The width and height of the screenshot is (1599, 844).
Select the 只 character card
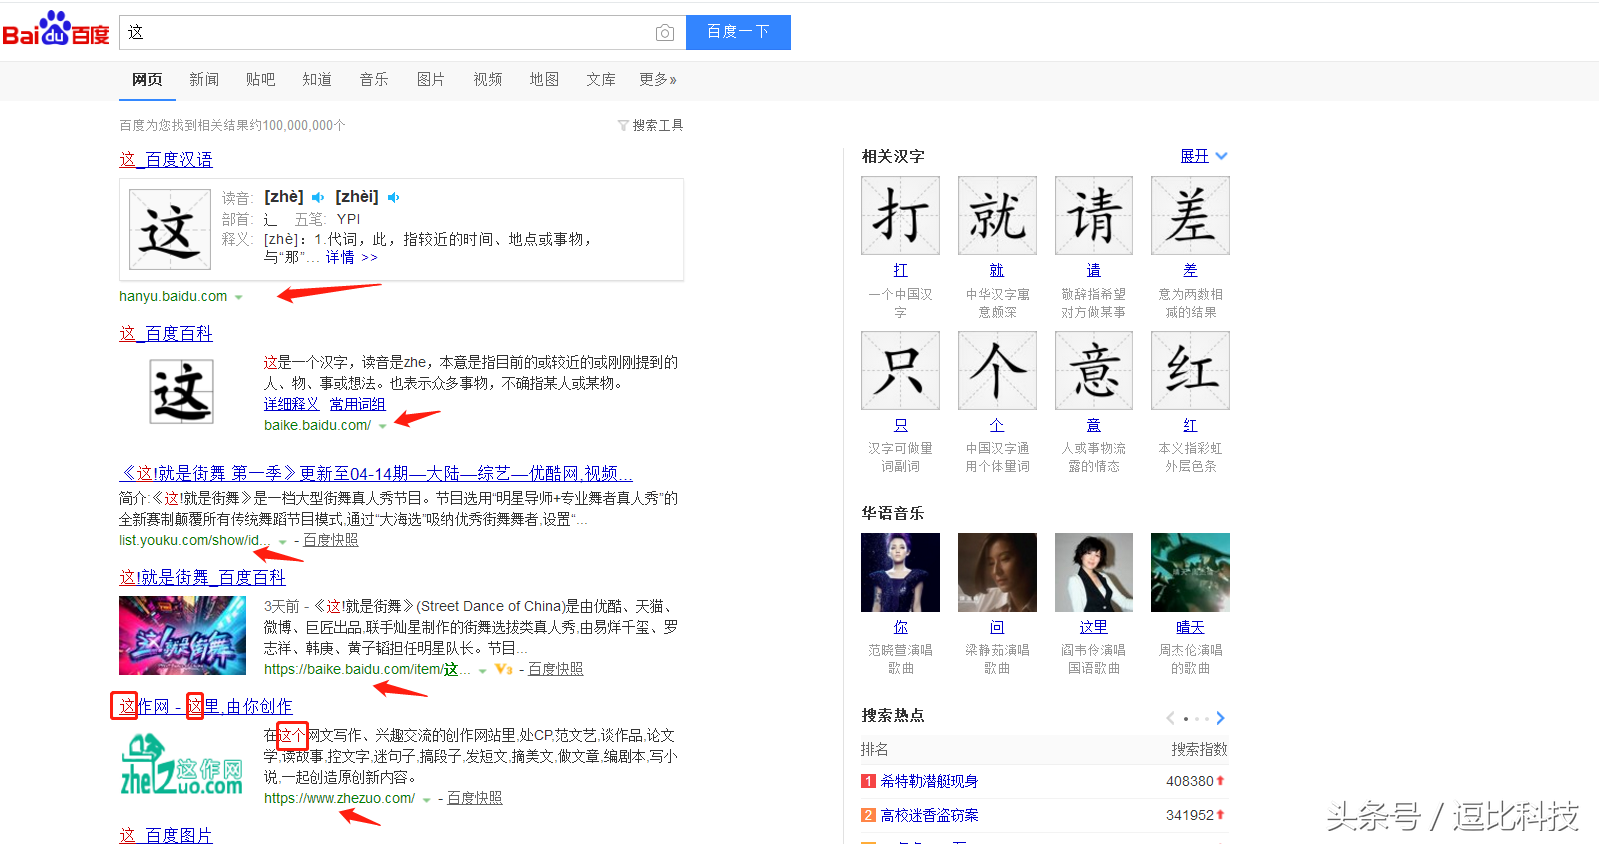point(900,371)
